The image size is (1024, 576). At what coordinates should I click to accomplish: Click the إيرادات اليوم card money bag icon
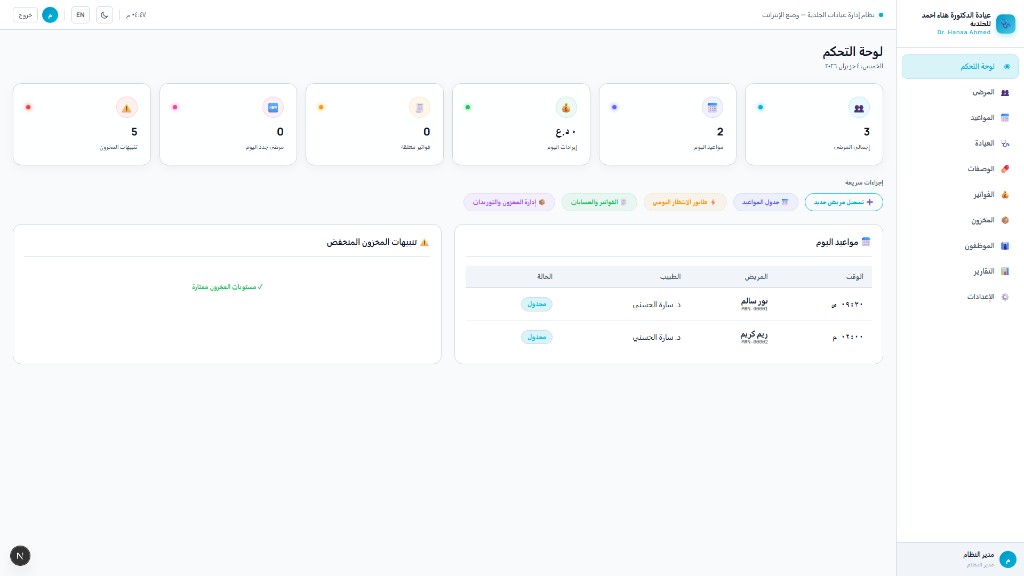(566, 108)
